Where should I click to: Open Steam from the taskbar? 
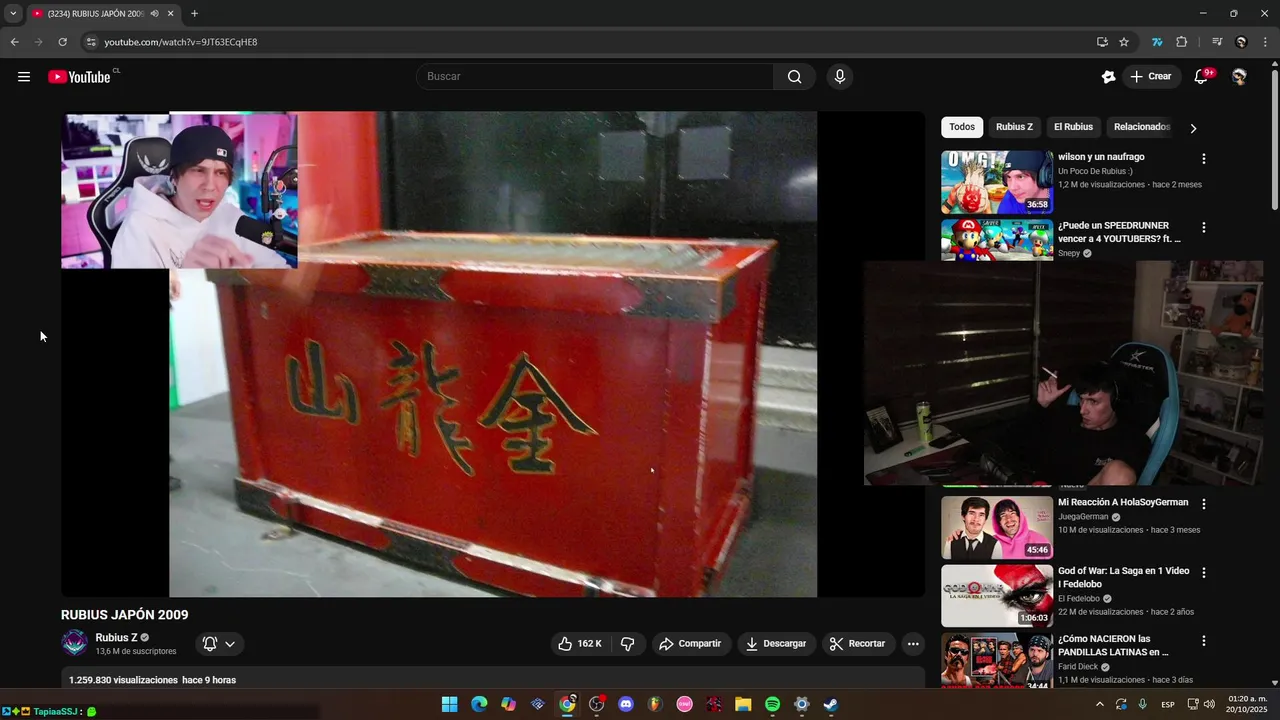pos(831,705)
